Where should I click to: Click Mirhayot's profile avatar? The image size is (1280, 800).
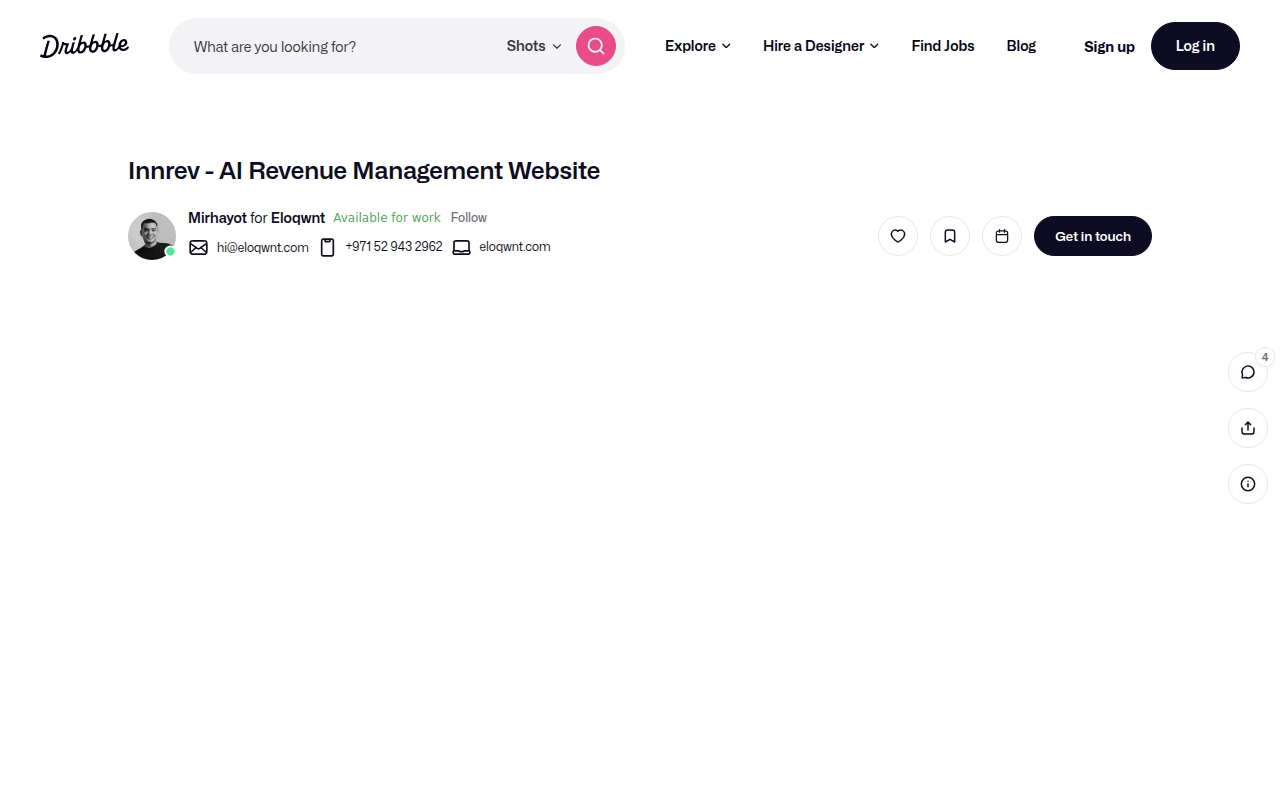point(151,236)
